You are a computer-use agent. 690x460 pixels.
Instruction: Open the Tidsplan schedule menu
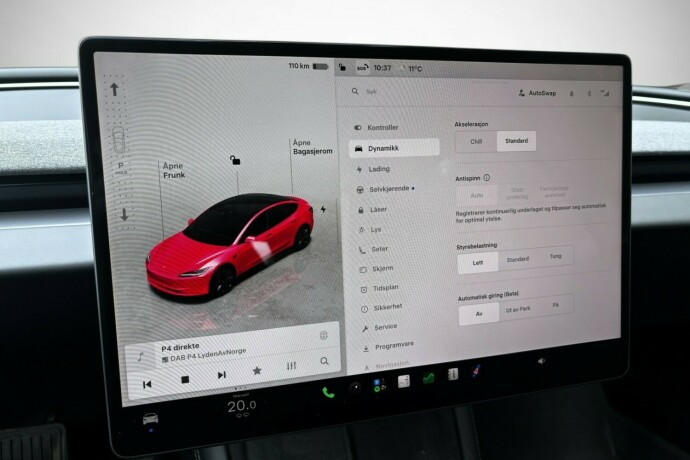pos(379,288)
